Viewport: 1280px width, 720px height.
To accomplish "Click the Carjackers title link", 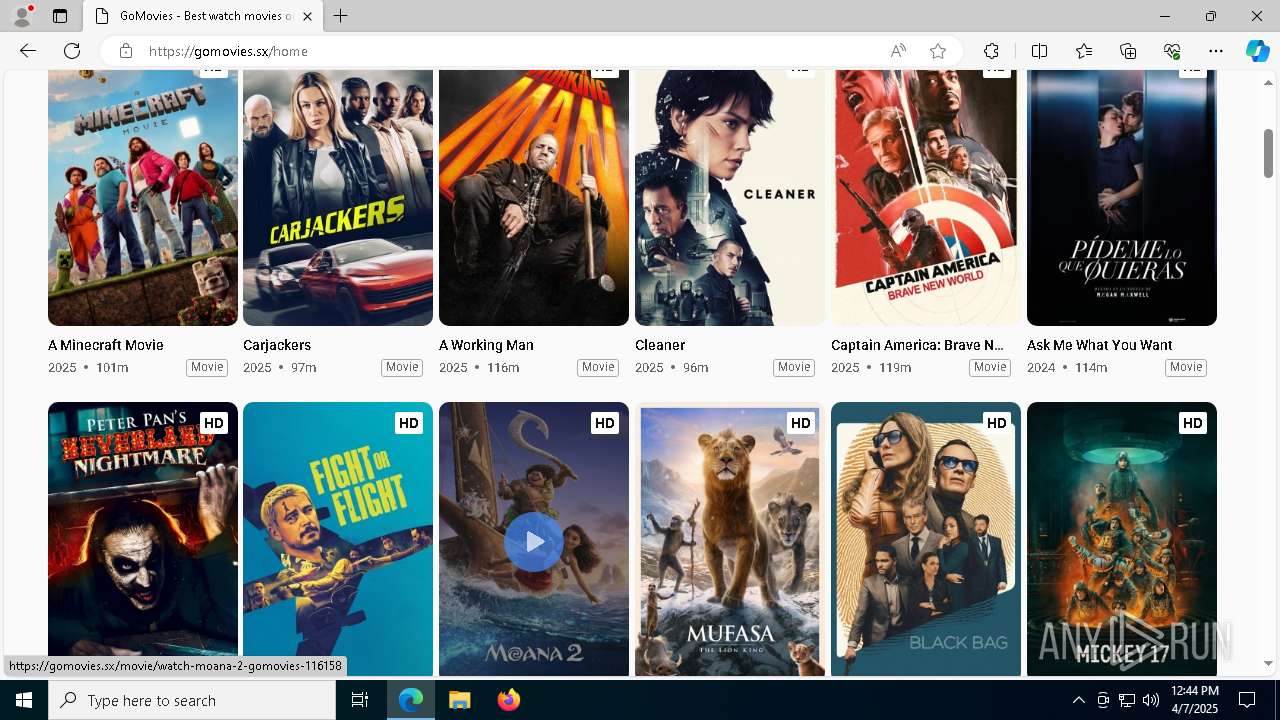I will point(277,345).
